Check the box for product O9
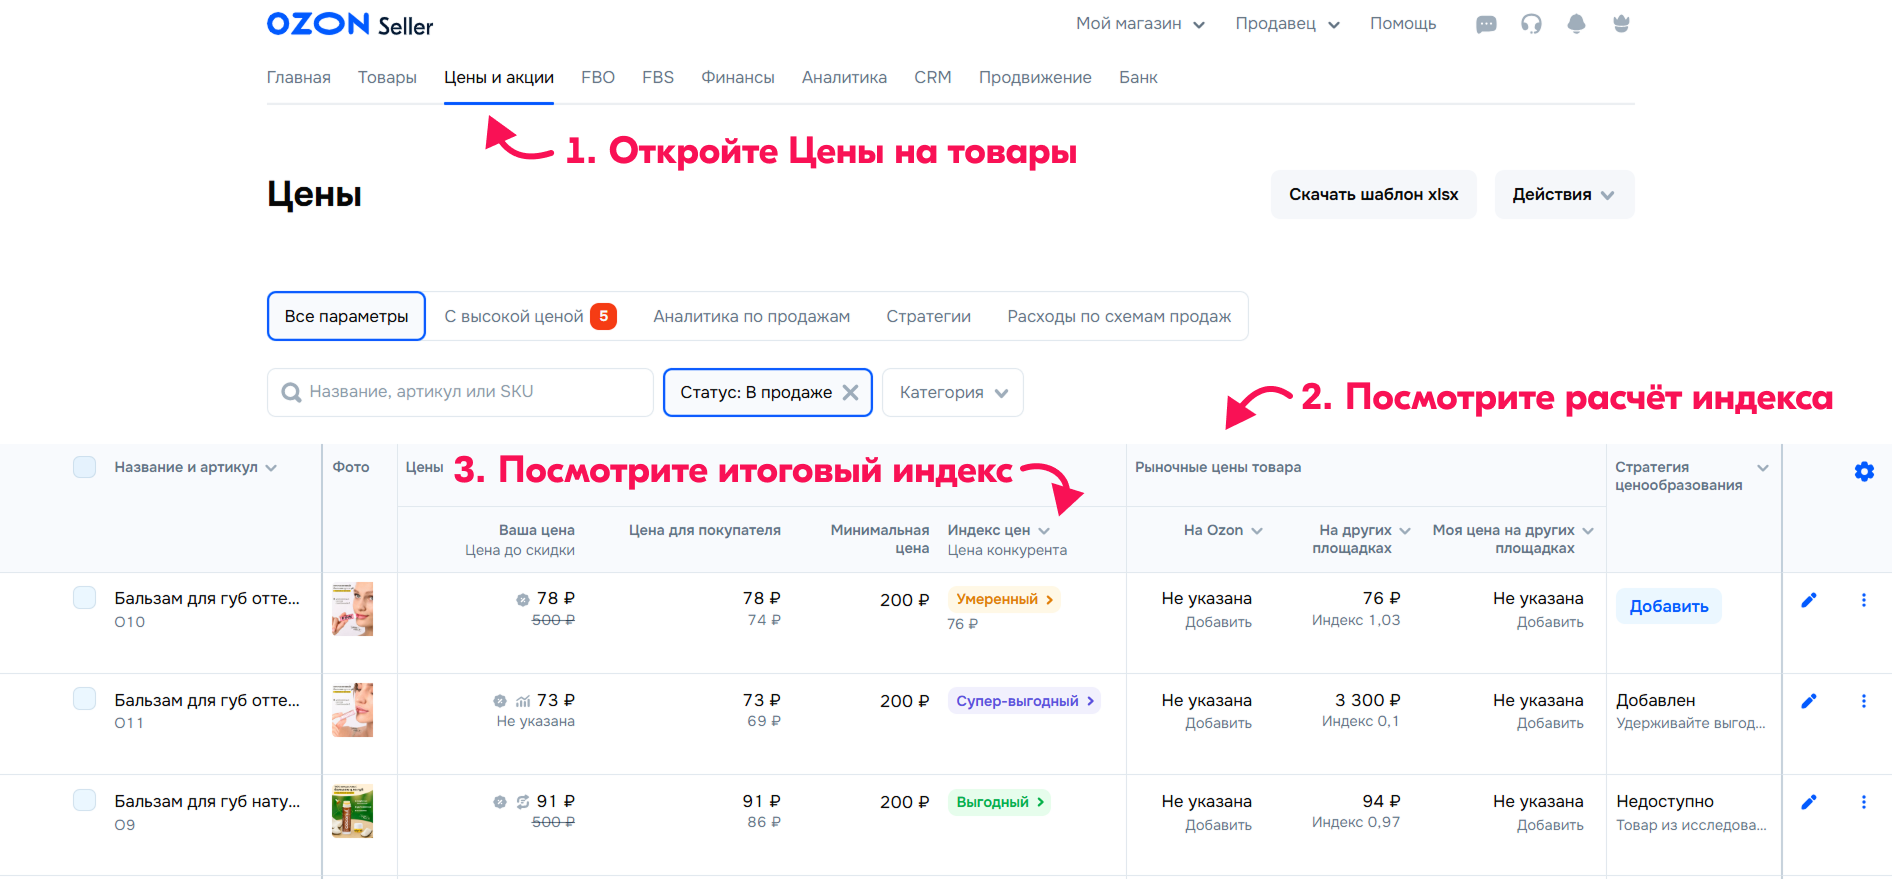Viewport: 1892px width, 879px height. coord(85,800)
